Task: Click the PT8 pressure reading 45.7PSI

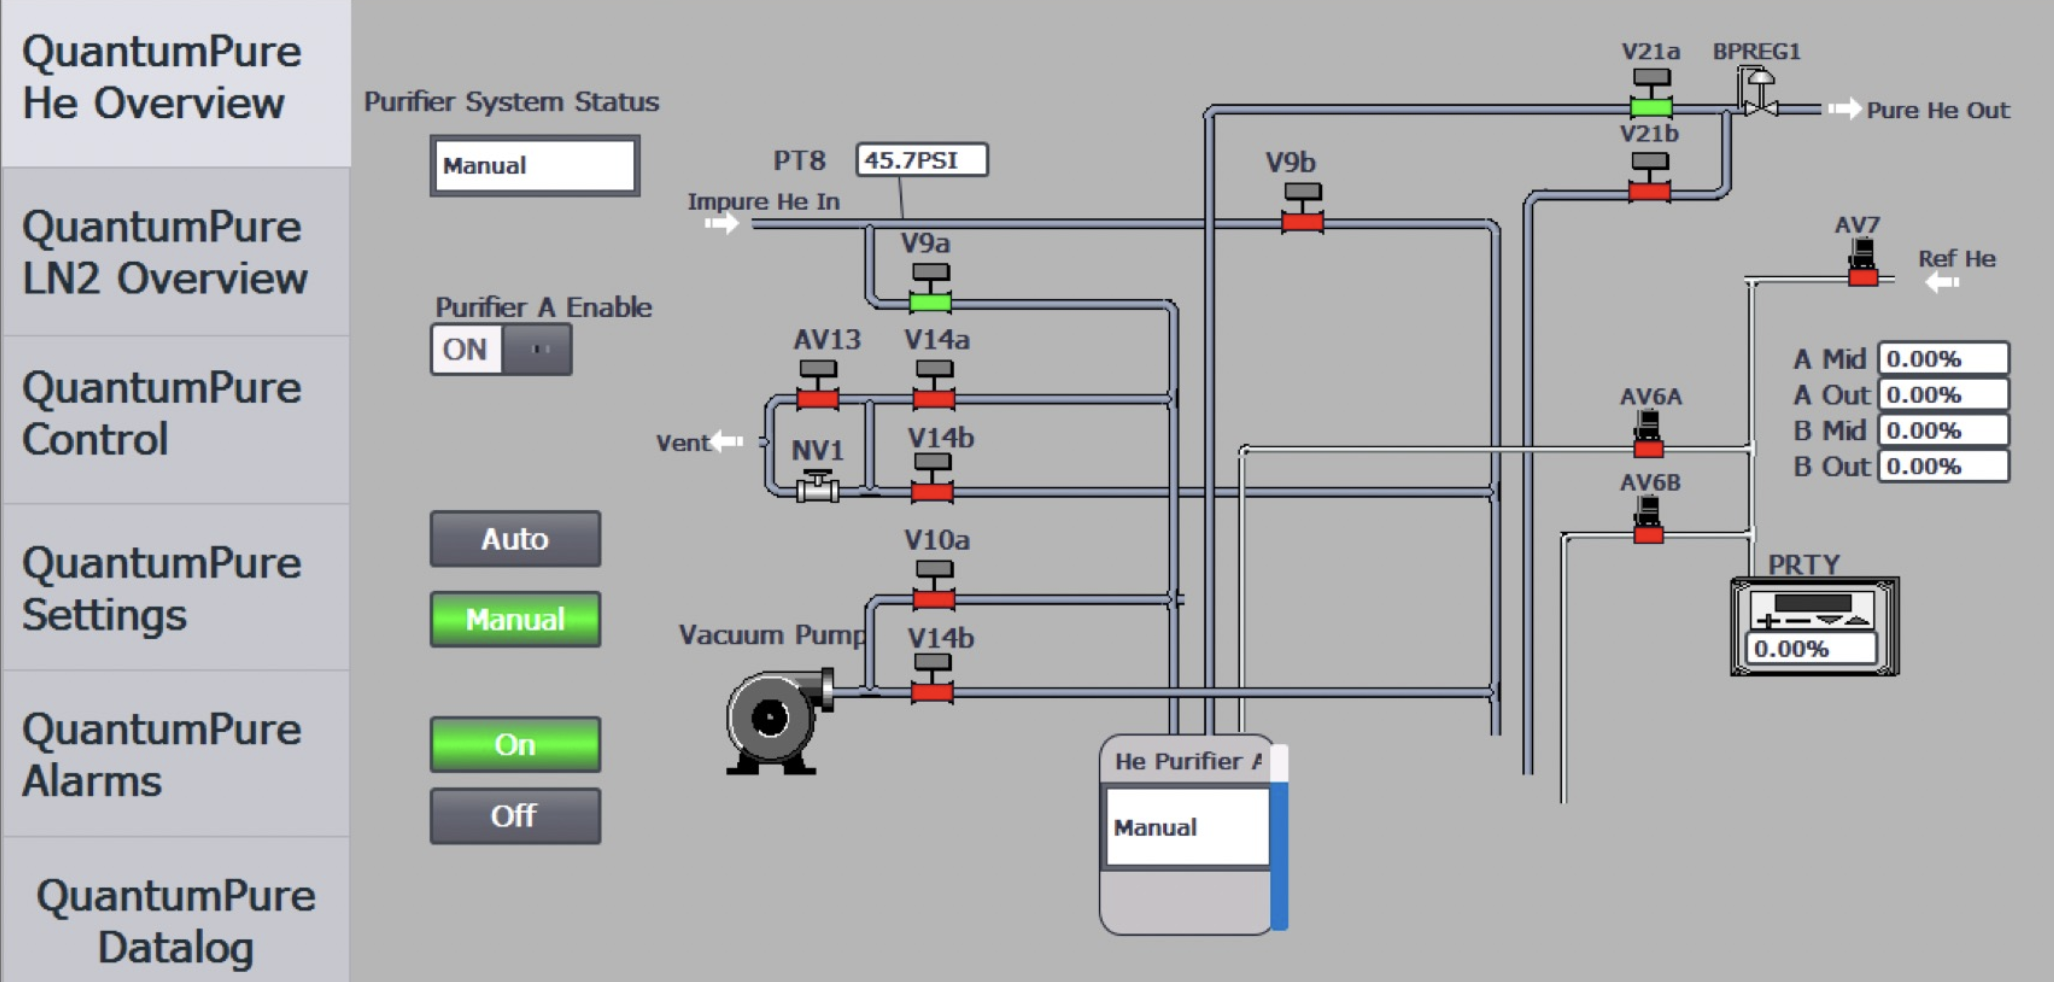Action: [x=922, y=160]
